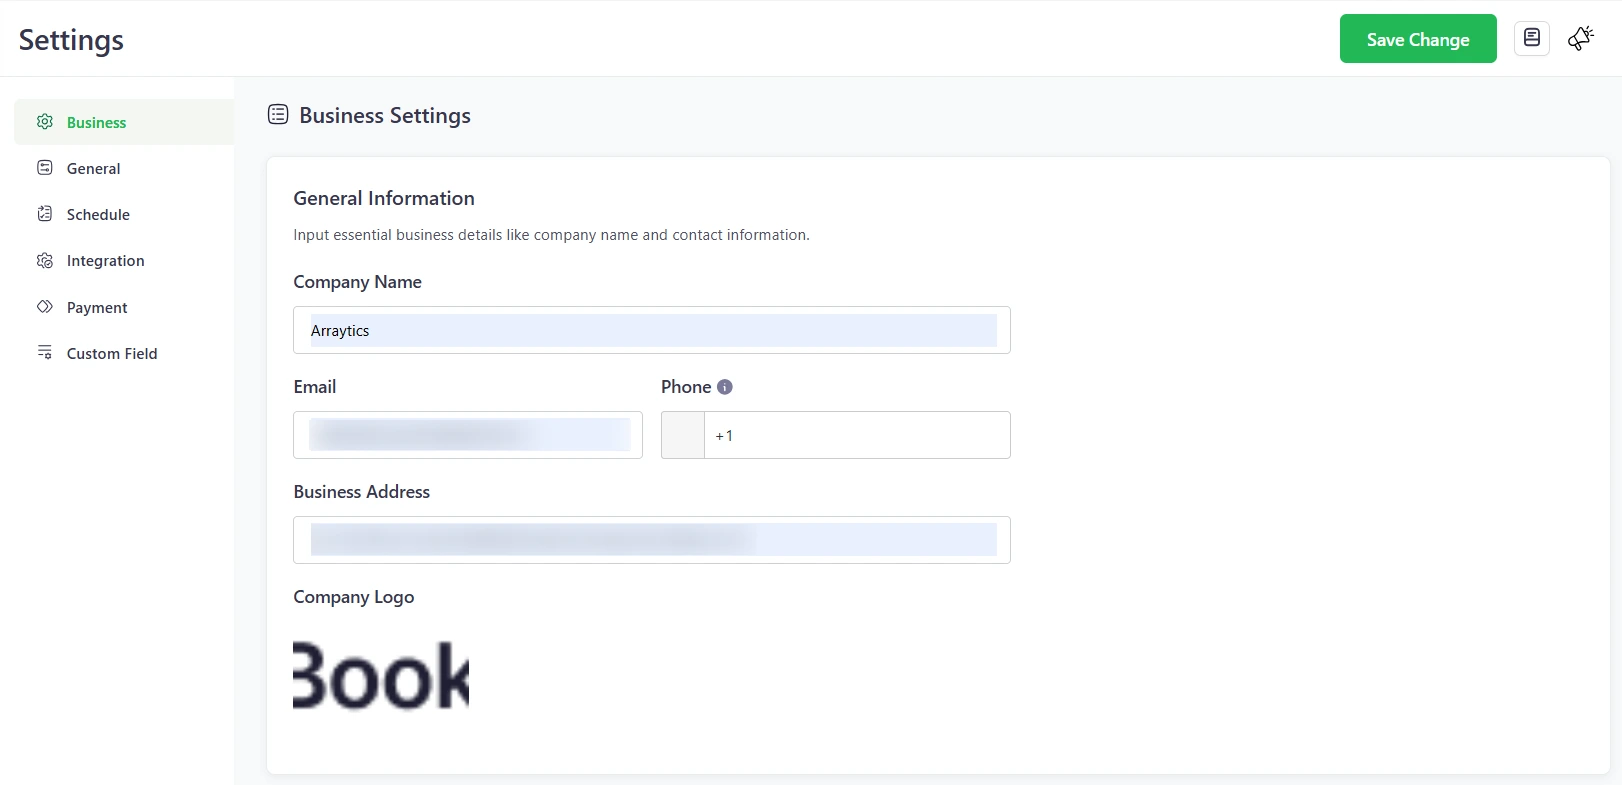Open the phone country code dropdown

pos(683,435)
